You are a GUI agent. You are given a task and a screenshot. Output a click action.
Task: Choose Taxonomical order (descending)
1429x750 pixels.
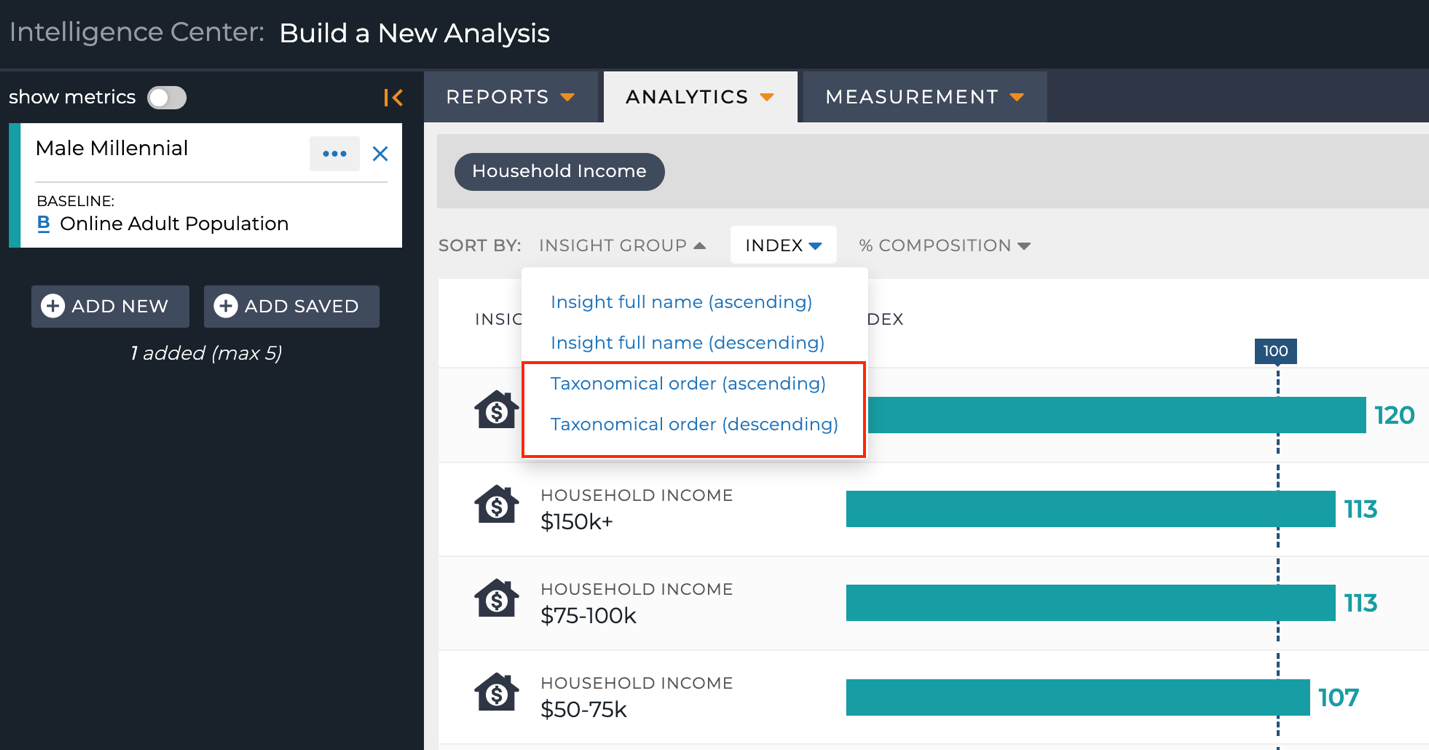click(694, 425)
